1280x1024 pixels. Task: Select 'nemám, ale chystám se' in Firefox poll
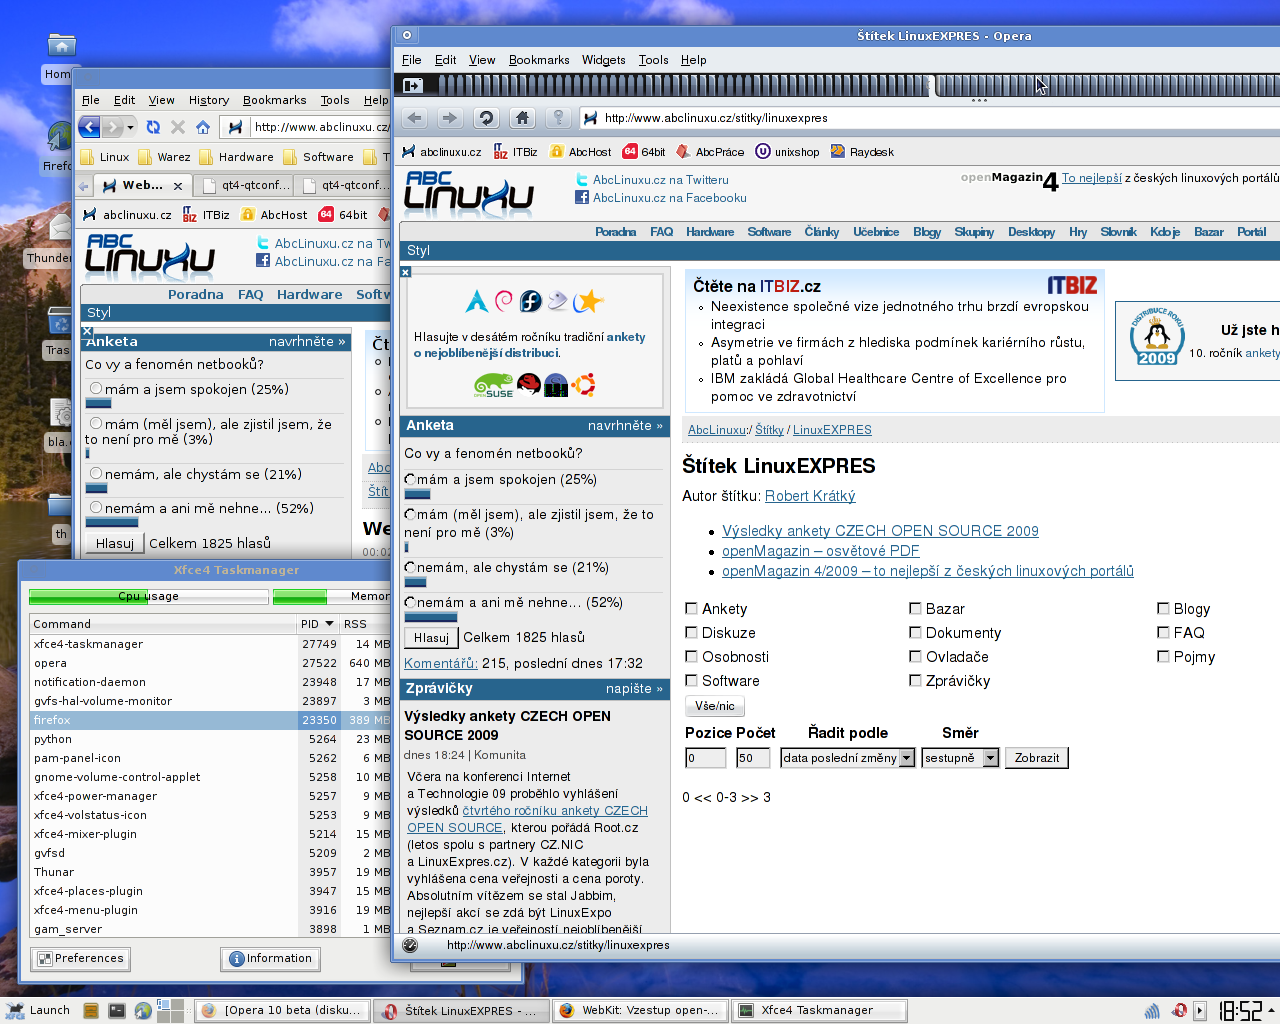(96, 474)
